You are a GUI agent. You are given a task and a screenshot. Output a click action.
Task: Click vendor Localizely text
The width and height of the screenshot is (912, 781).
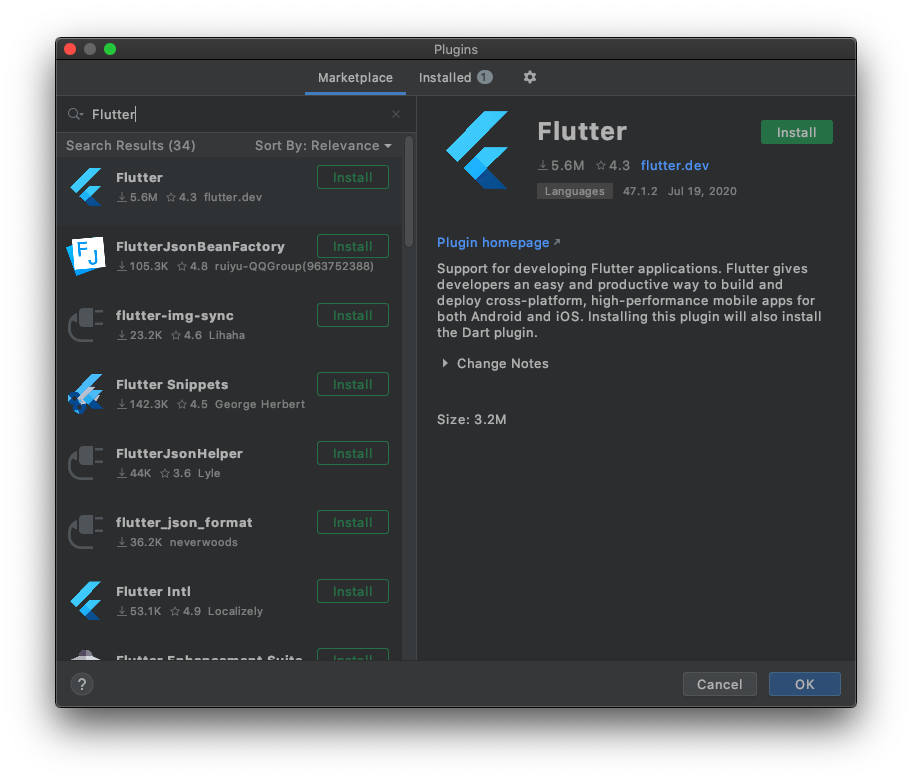236,611
